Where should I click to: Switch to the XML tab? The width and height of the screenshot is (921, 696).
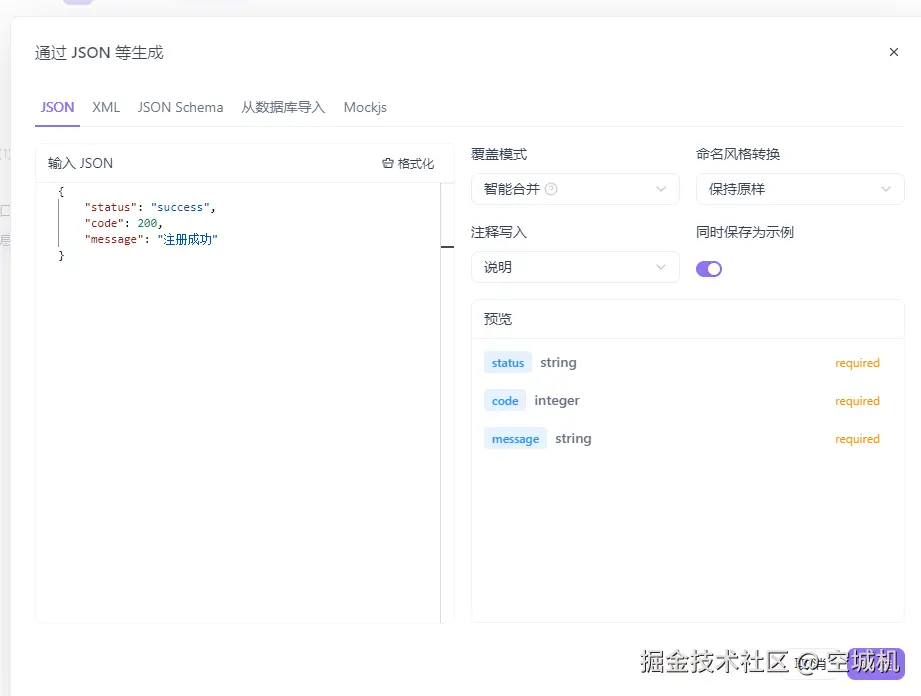(x=106, y=107)
